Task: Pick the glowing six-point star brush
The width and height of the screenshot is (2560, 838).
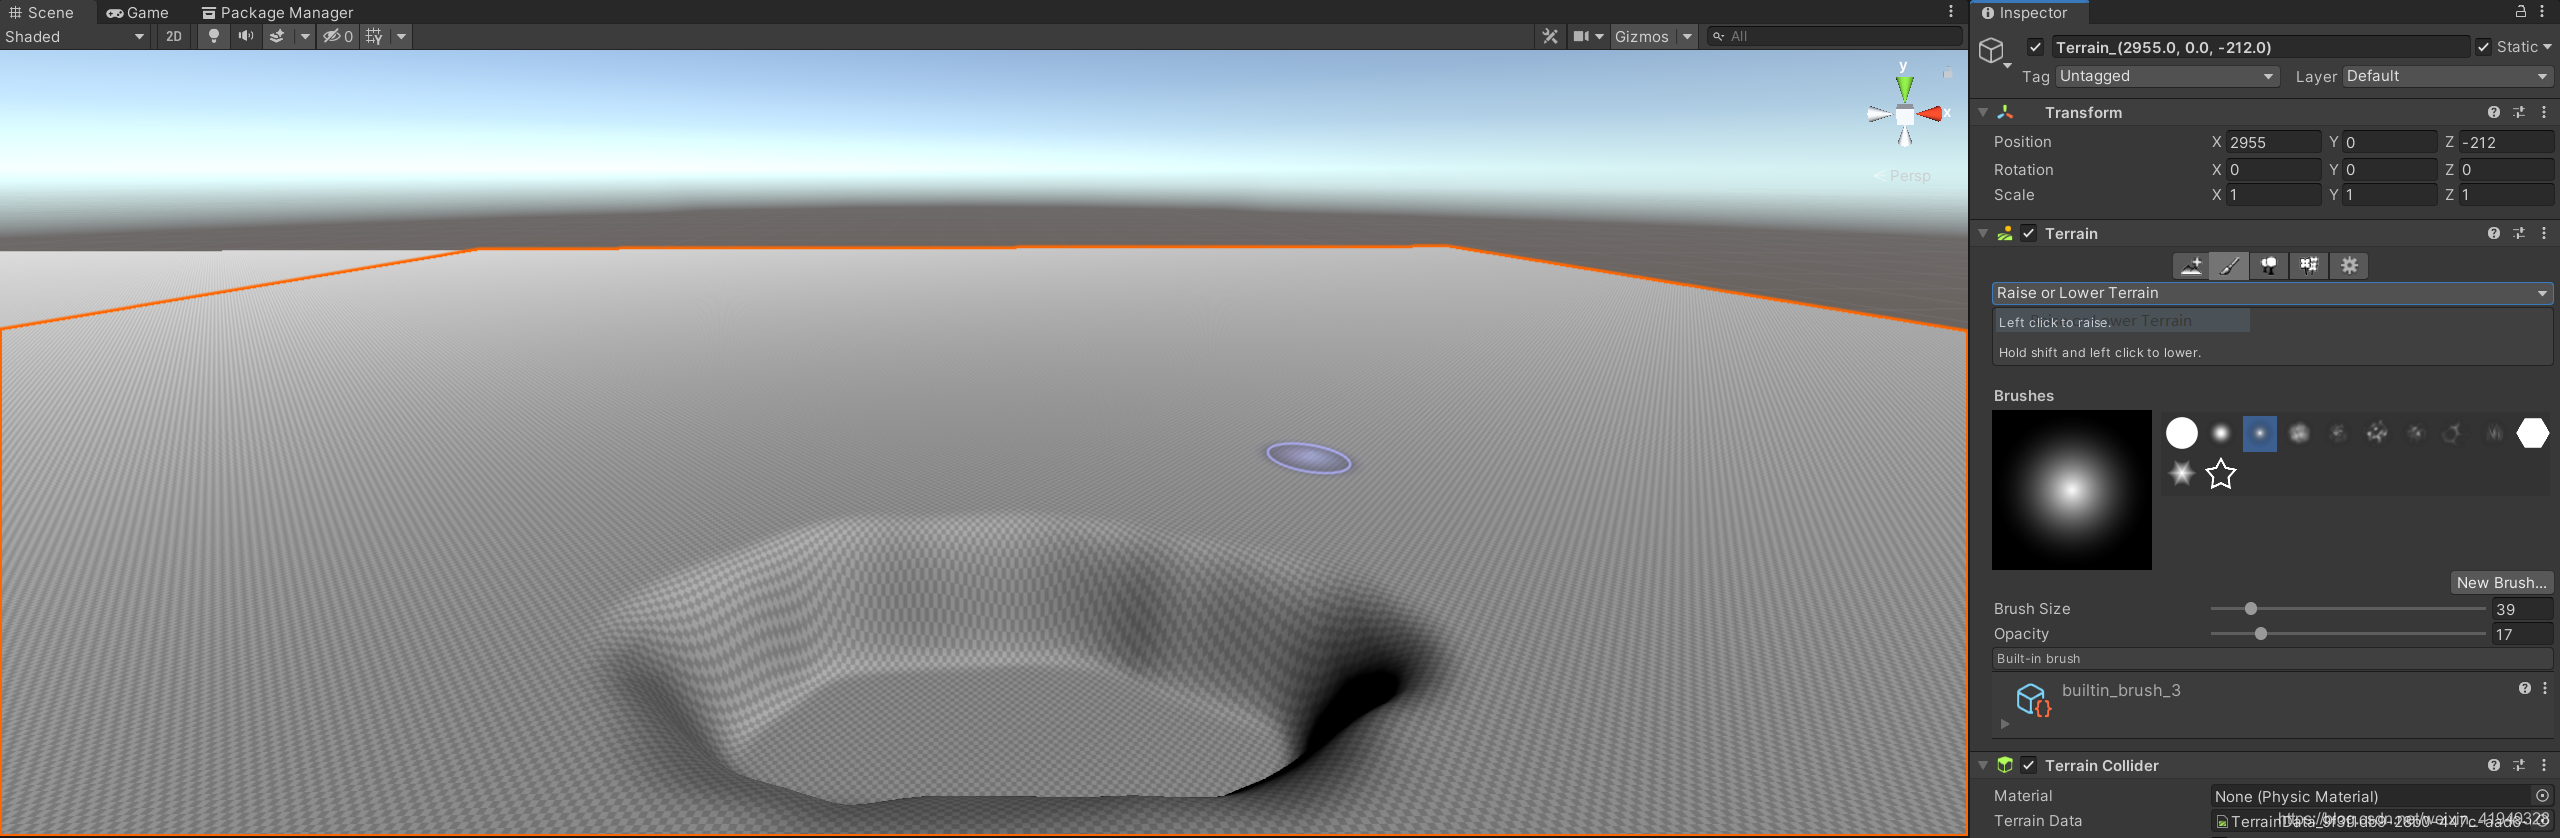Action: click(x=2182, y=474)
